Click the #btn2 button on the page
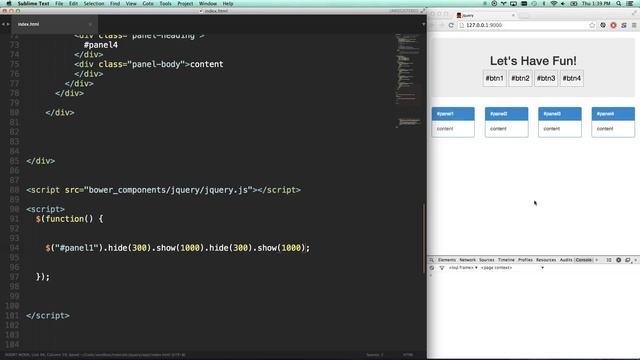The height and width of the screenshot is (360, 640). click(520, 78)
